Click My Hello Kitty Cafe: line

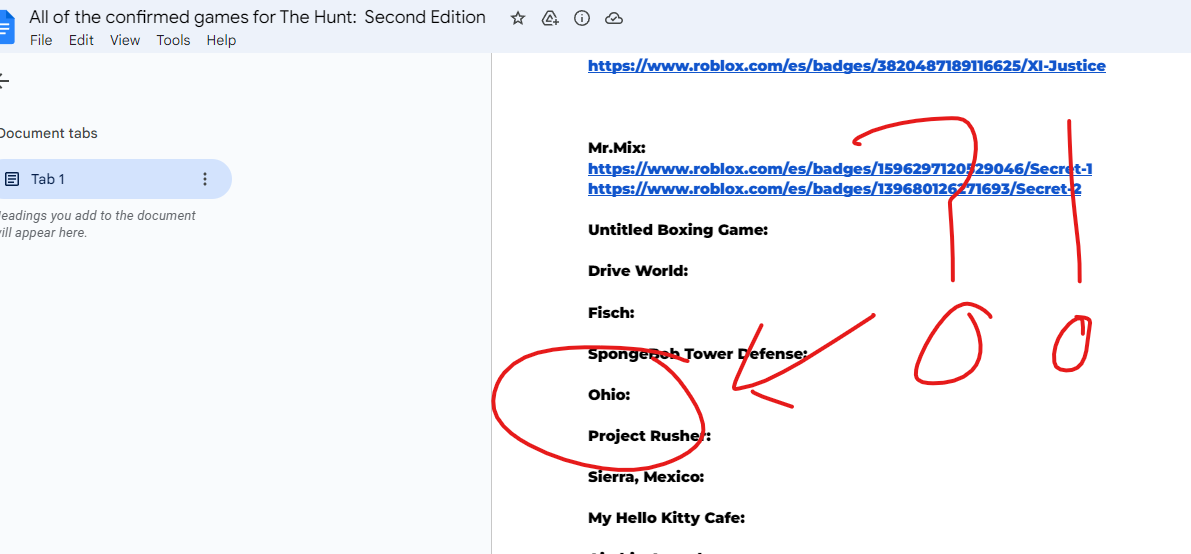667,518
